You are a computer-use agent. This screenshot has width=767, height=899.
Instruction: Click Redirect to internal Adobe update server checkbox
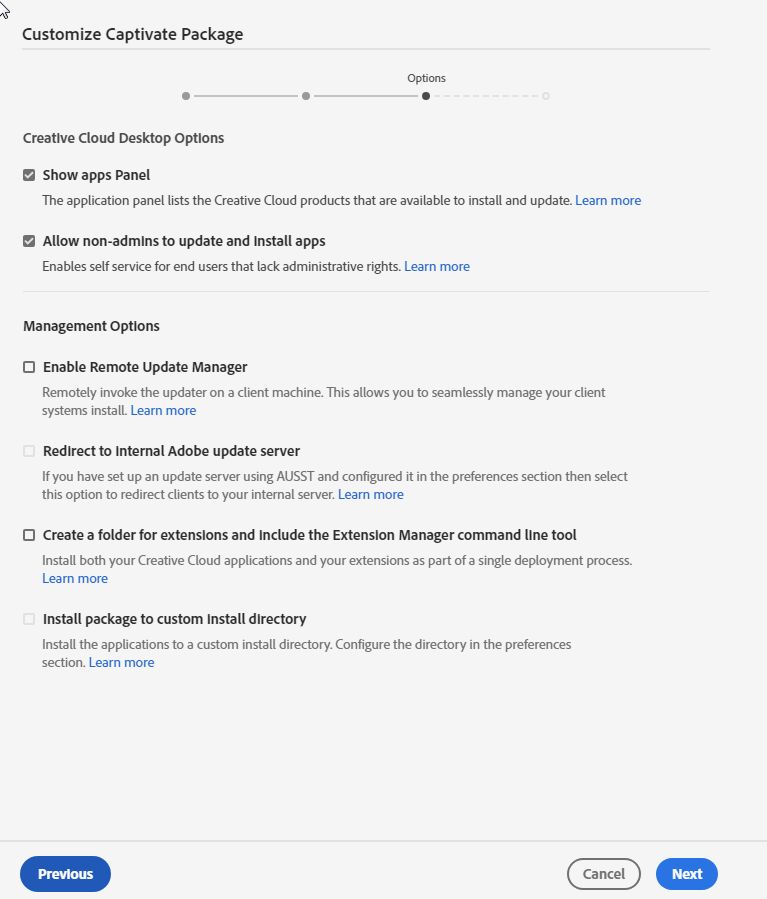coord(29,451)
